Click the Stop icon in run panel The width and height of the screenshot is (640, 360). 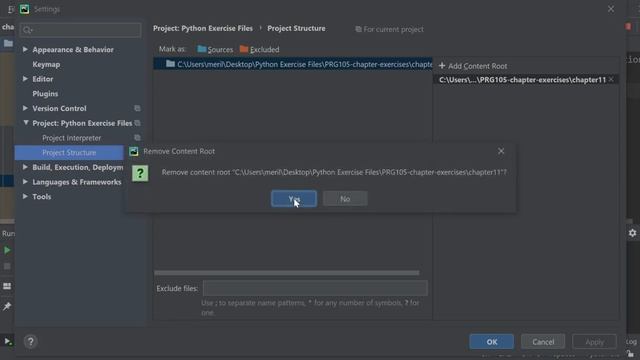tap(7, 267)
